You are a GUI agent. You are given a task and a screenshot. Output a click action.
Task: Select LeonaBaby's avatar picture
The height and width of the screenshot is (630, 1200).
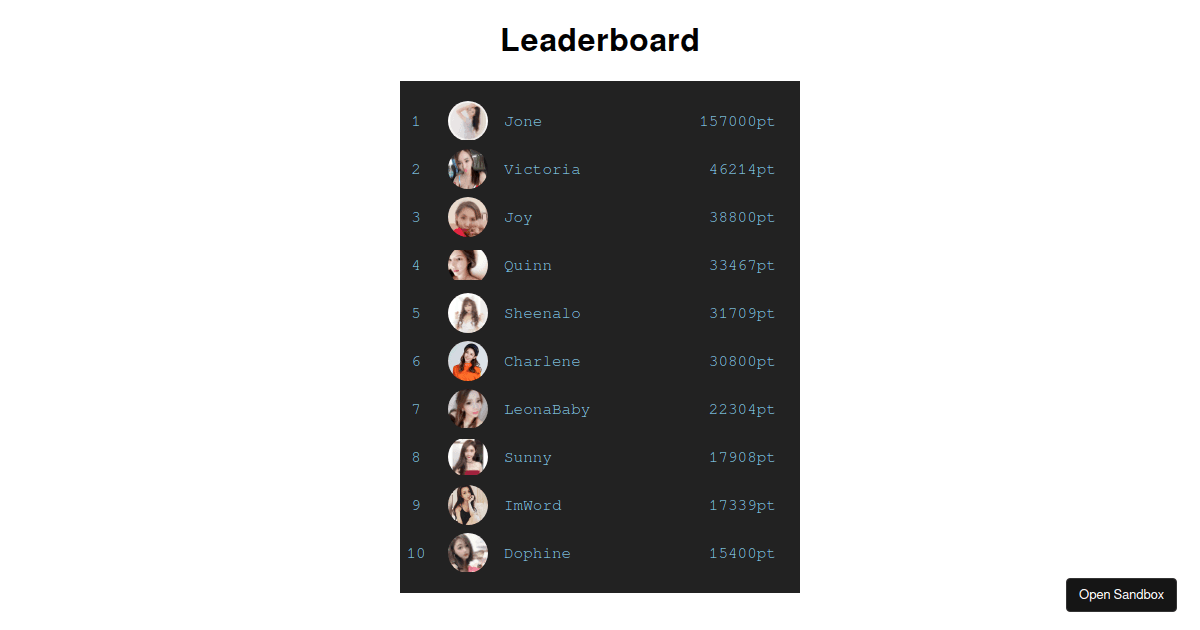pos(468,409)
